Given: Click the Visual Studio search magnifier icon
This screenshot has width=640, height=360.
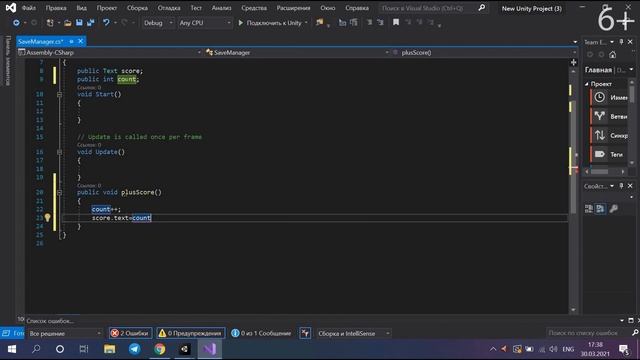Looking at the screenshot, I should (x=482, y=8).
